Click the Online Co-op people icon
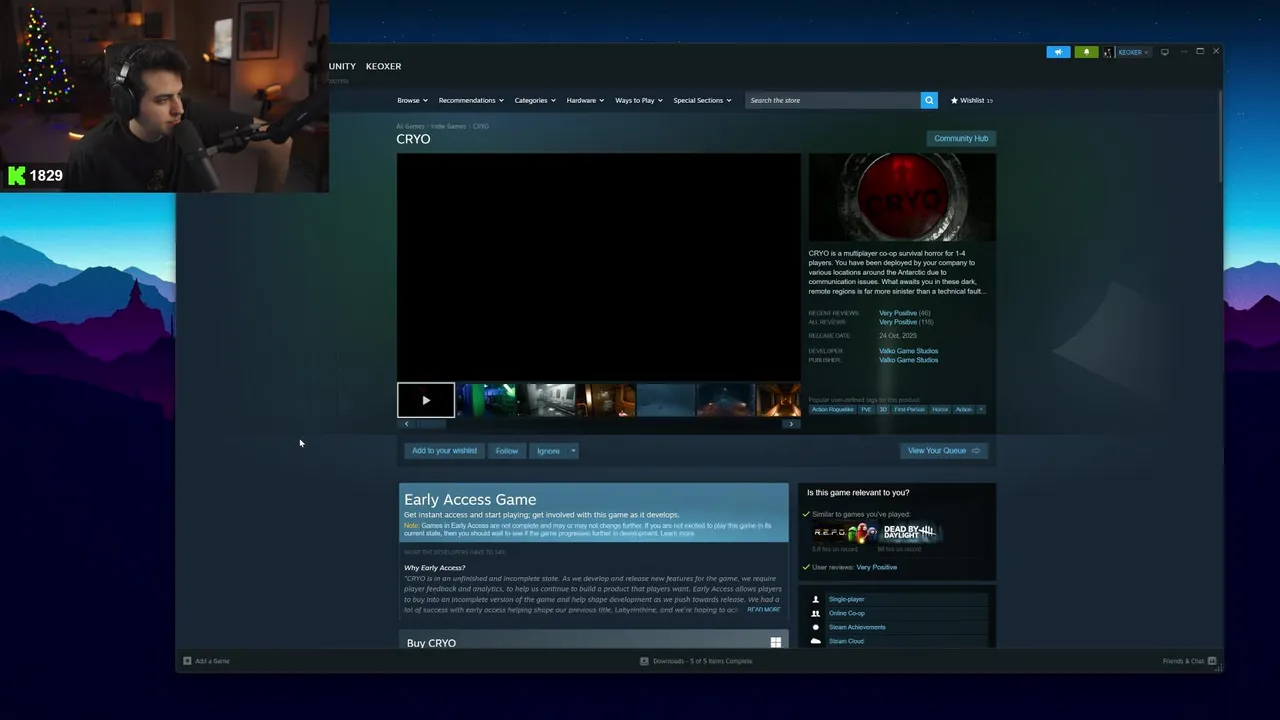This screenshot has width=1280, height=720. (x=816, y=613)
